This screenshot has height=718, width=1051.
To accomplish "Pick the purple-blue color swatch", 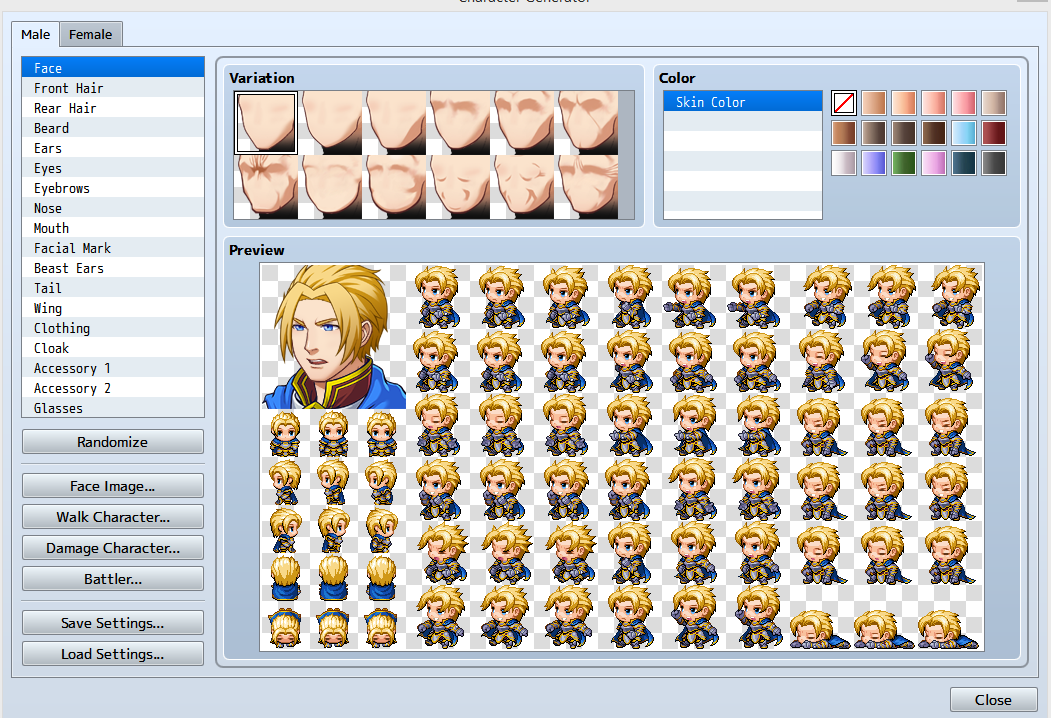I will tap(873, 163).
